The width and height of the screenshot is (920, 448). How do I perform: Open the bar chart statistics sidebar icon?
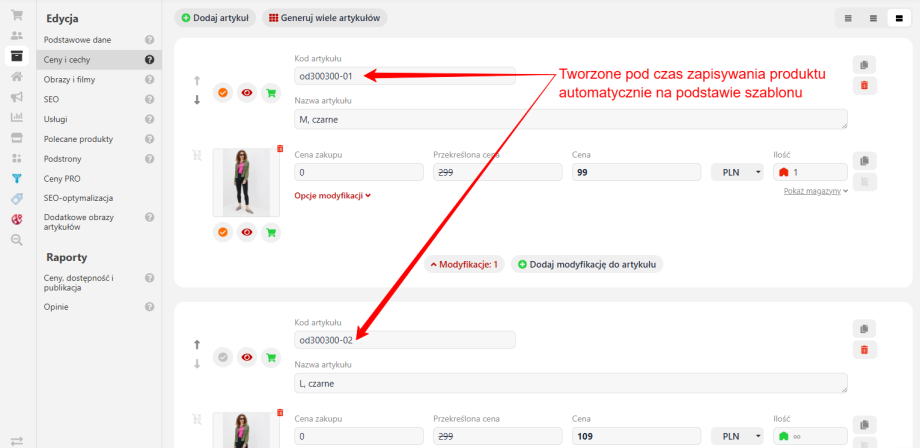pyautogui.click(x=17, y=117)
